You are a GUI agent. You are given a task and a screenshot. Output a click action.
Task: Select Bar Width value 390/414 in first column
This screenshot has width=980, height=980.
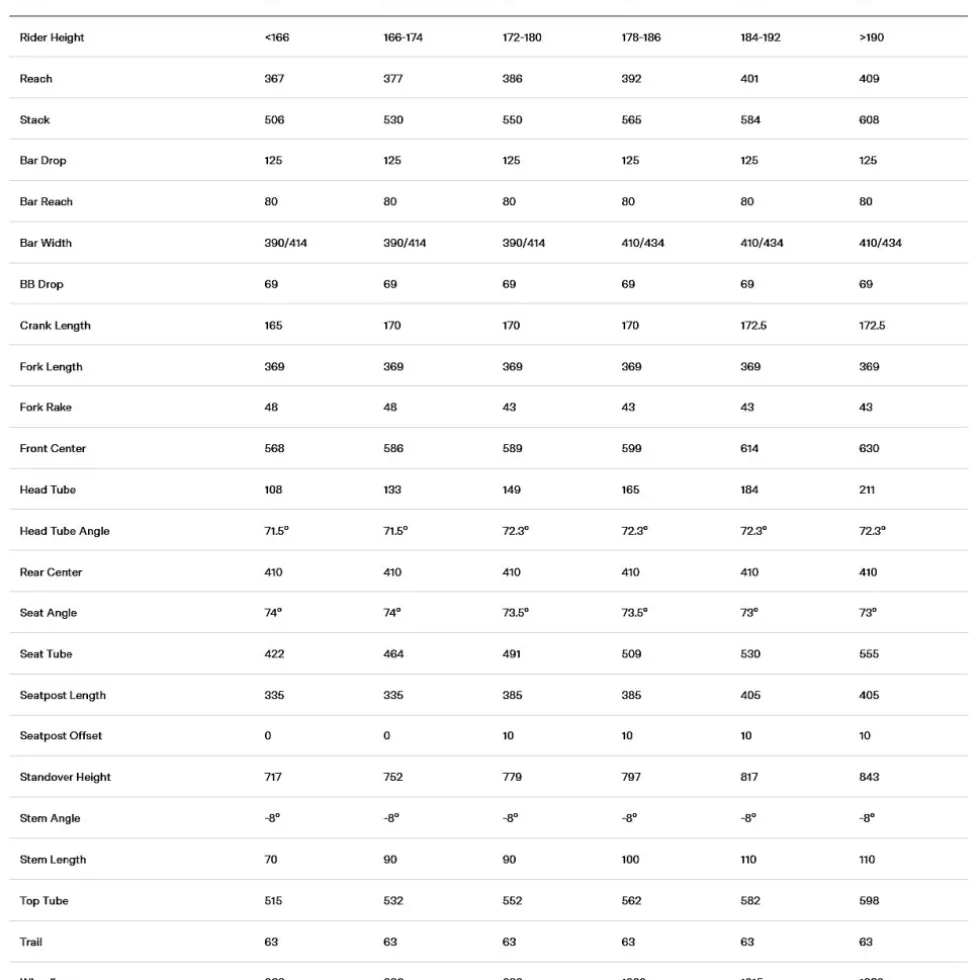tap(286, 243)
